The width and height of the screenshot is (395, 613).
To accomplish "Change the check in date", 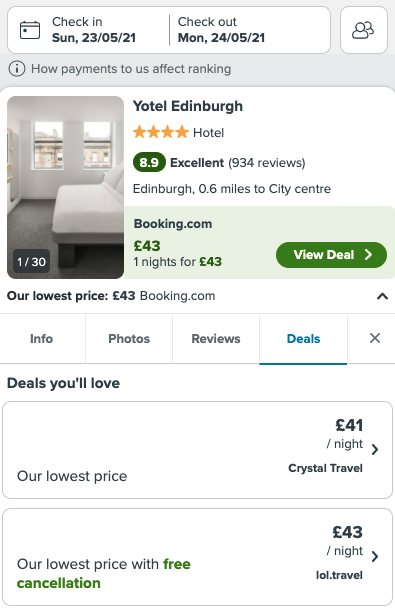I will pyautogui.click(x=94, y=30).
